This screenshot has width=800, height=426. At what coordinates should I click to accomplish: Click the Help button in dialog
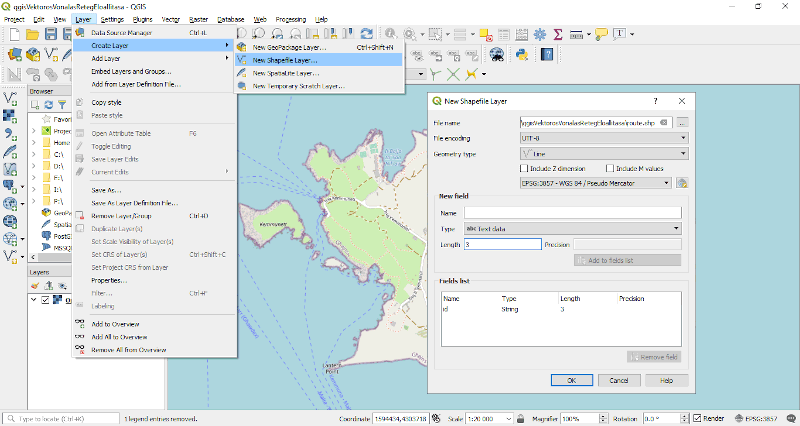(666, 381)
